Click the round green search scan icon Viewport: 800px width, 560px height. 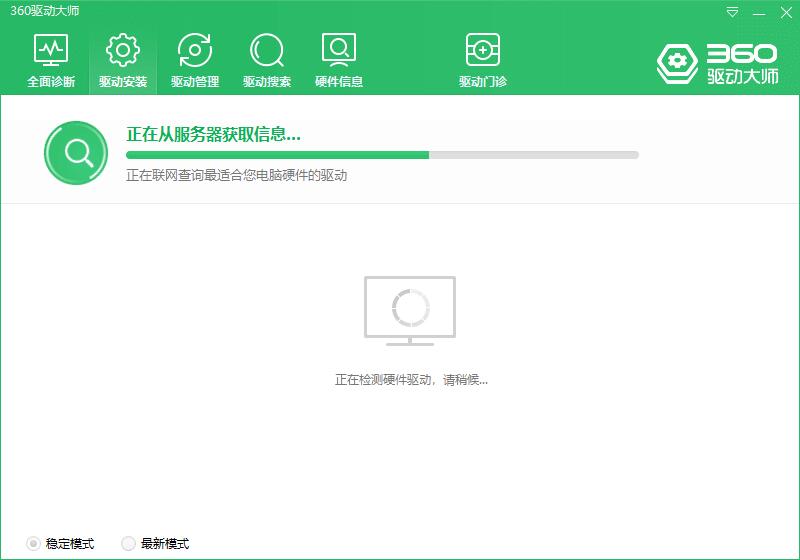coord(76,152)
